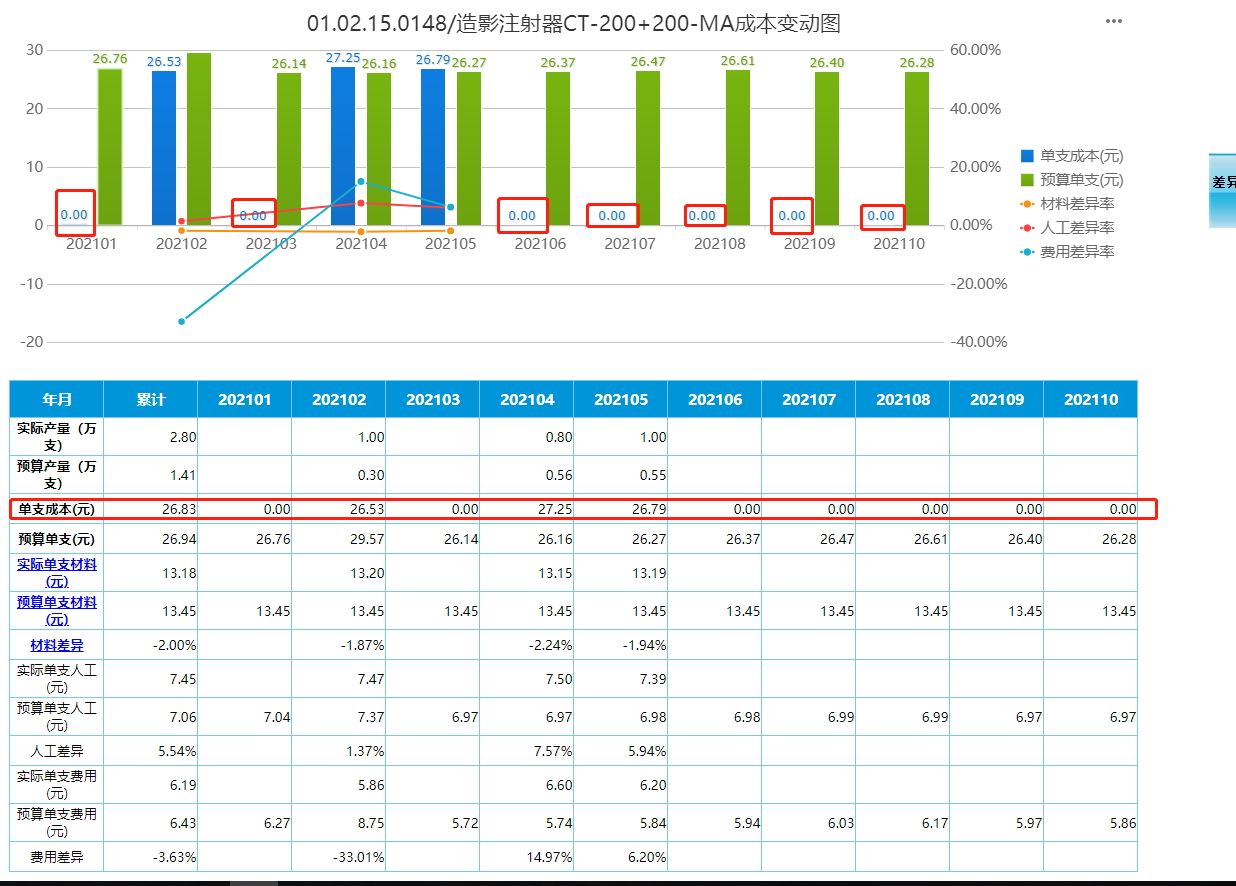Select the 202104 table column header

[x=527, y=399]
